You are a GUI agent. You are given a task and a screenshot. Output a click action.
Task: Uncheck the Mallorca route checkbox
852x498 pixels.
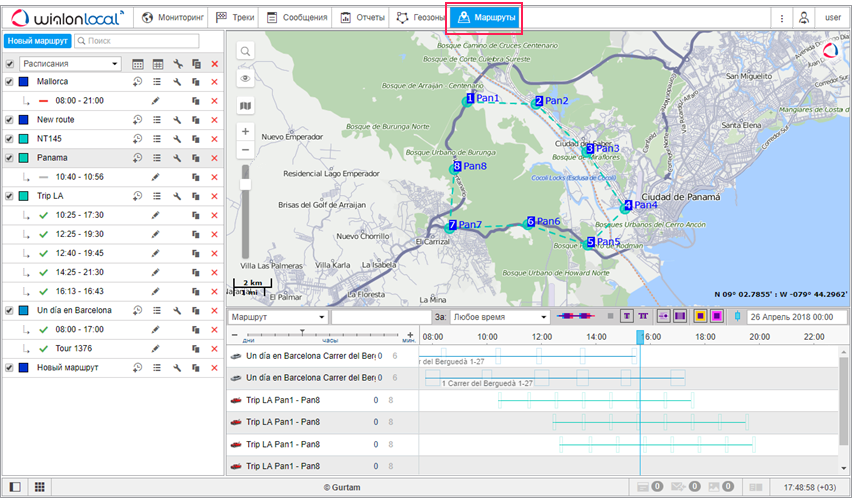click(10, 82)
